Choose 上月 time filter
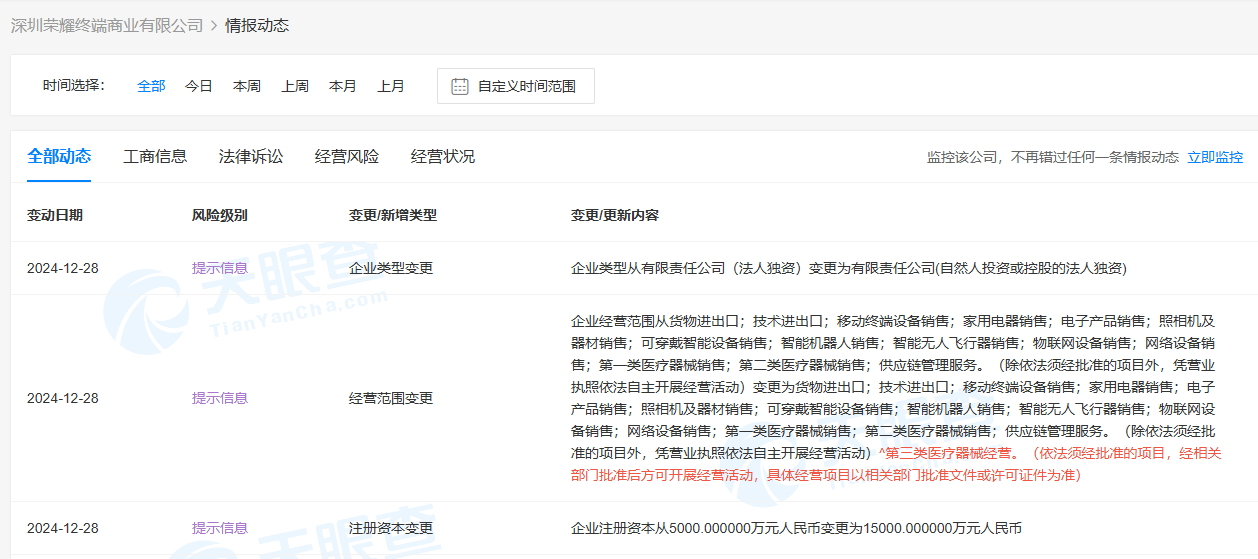 coord(391,86)
